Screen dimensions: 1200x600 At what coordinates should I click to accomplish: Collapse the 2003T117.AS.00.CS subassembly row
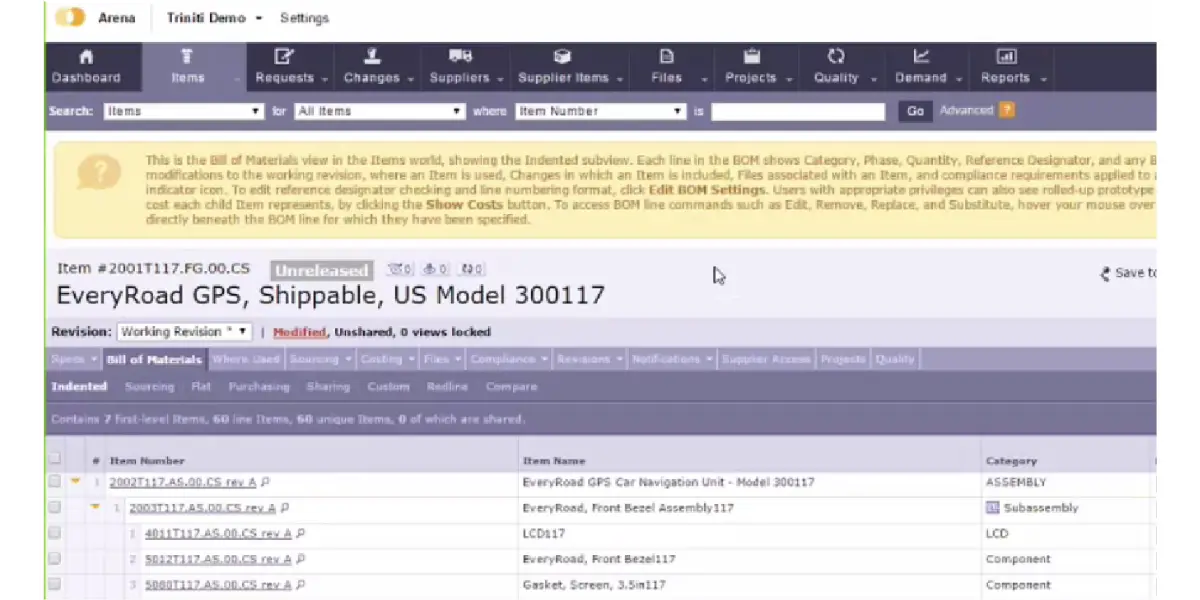(95, 508)
